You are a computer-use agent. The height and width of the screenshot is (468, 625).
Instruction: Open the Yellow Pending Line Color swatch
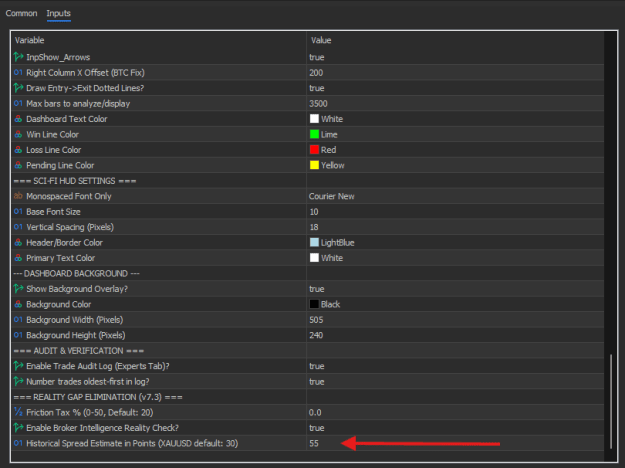click(314, 165)
